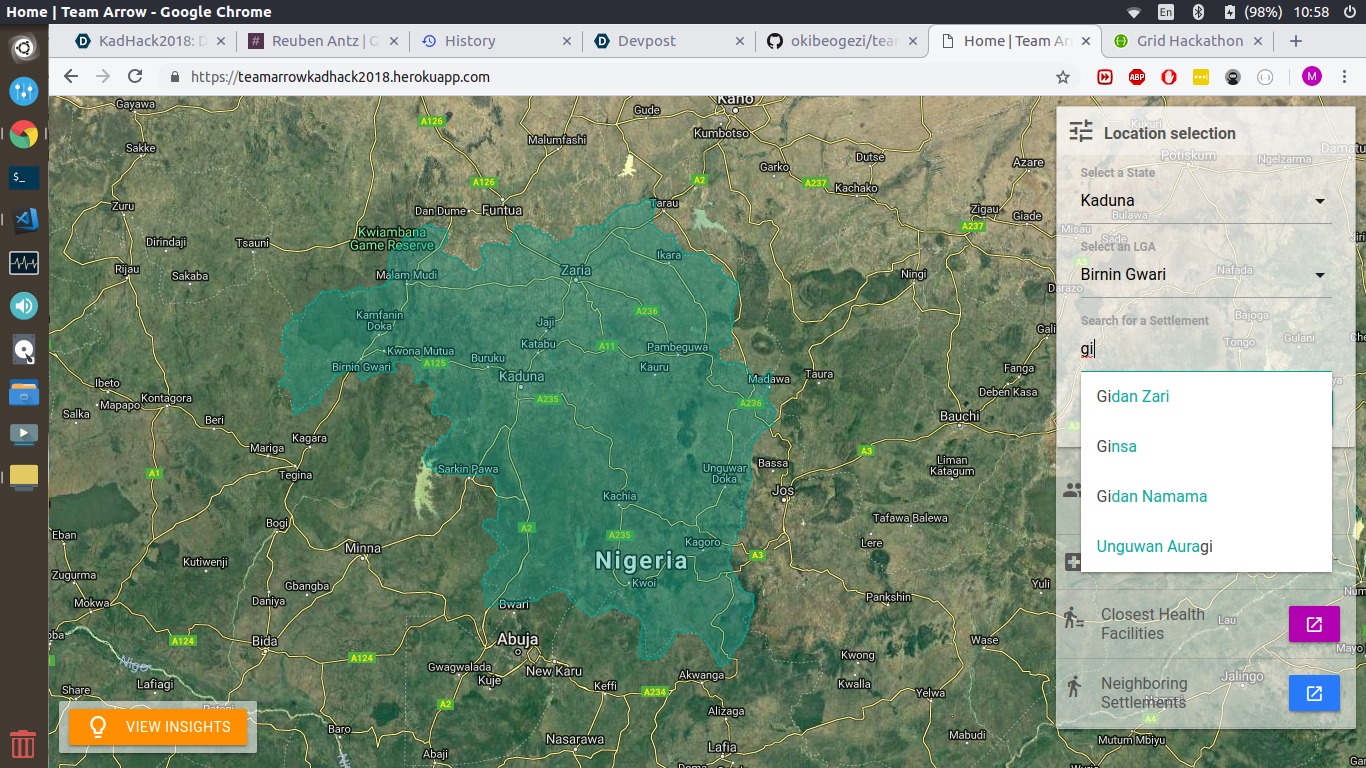Screen dimensions: 1366x768
Task: Click the Jos label on the map
Action: (x=783, y=491)
